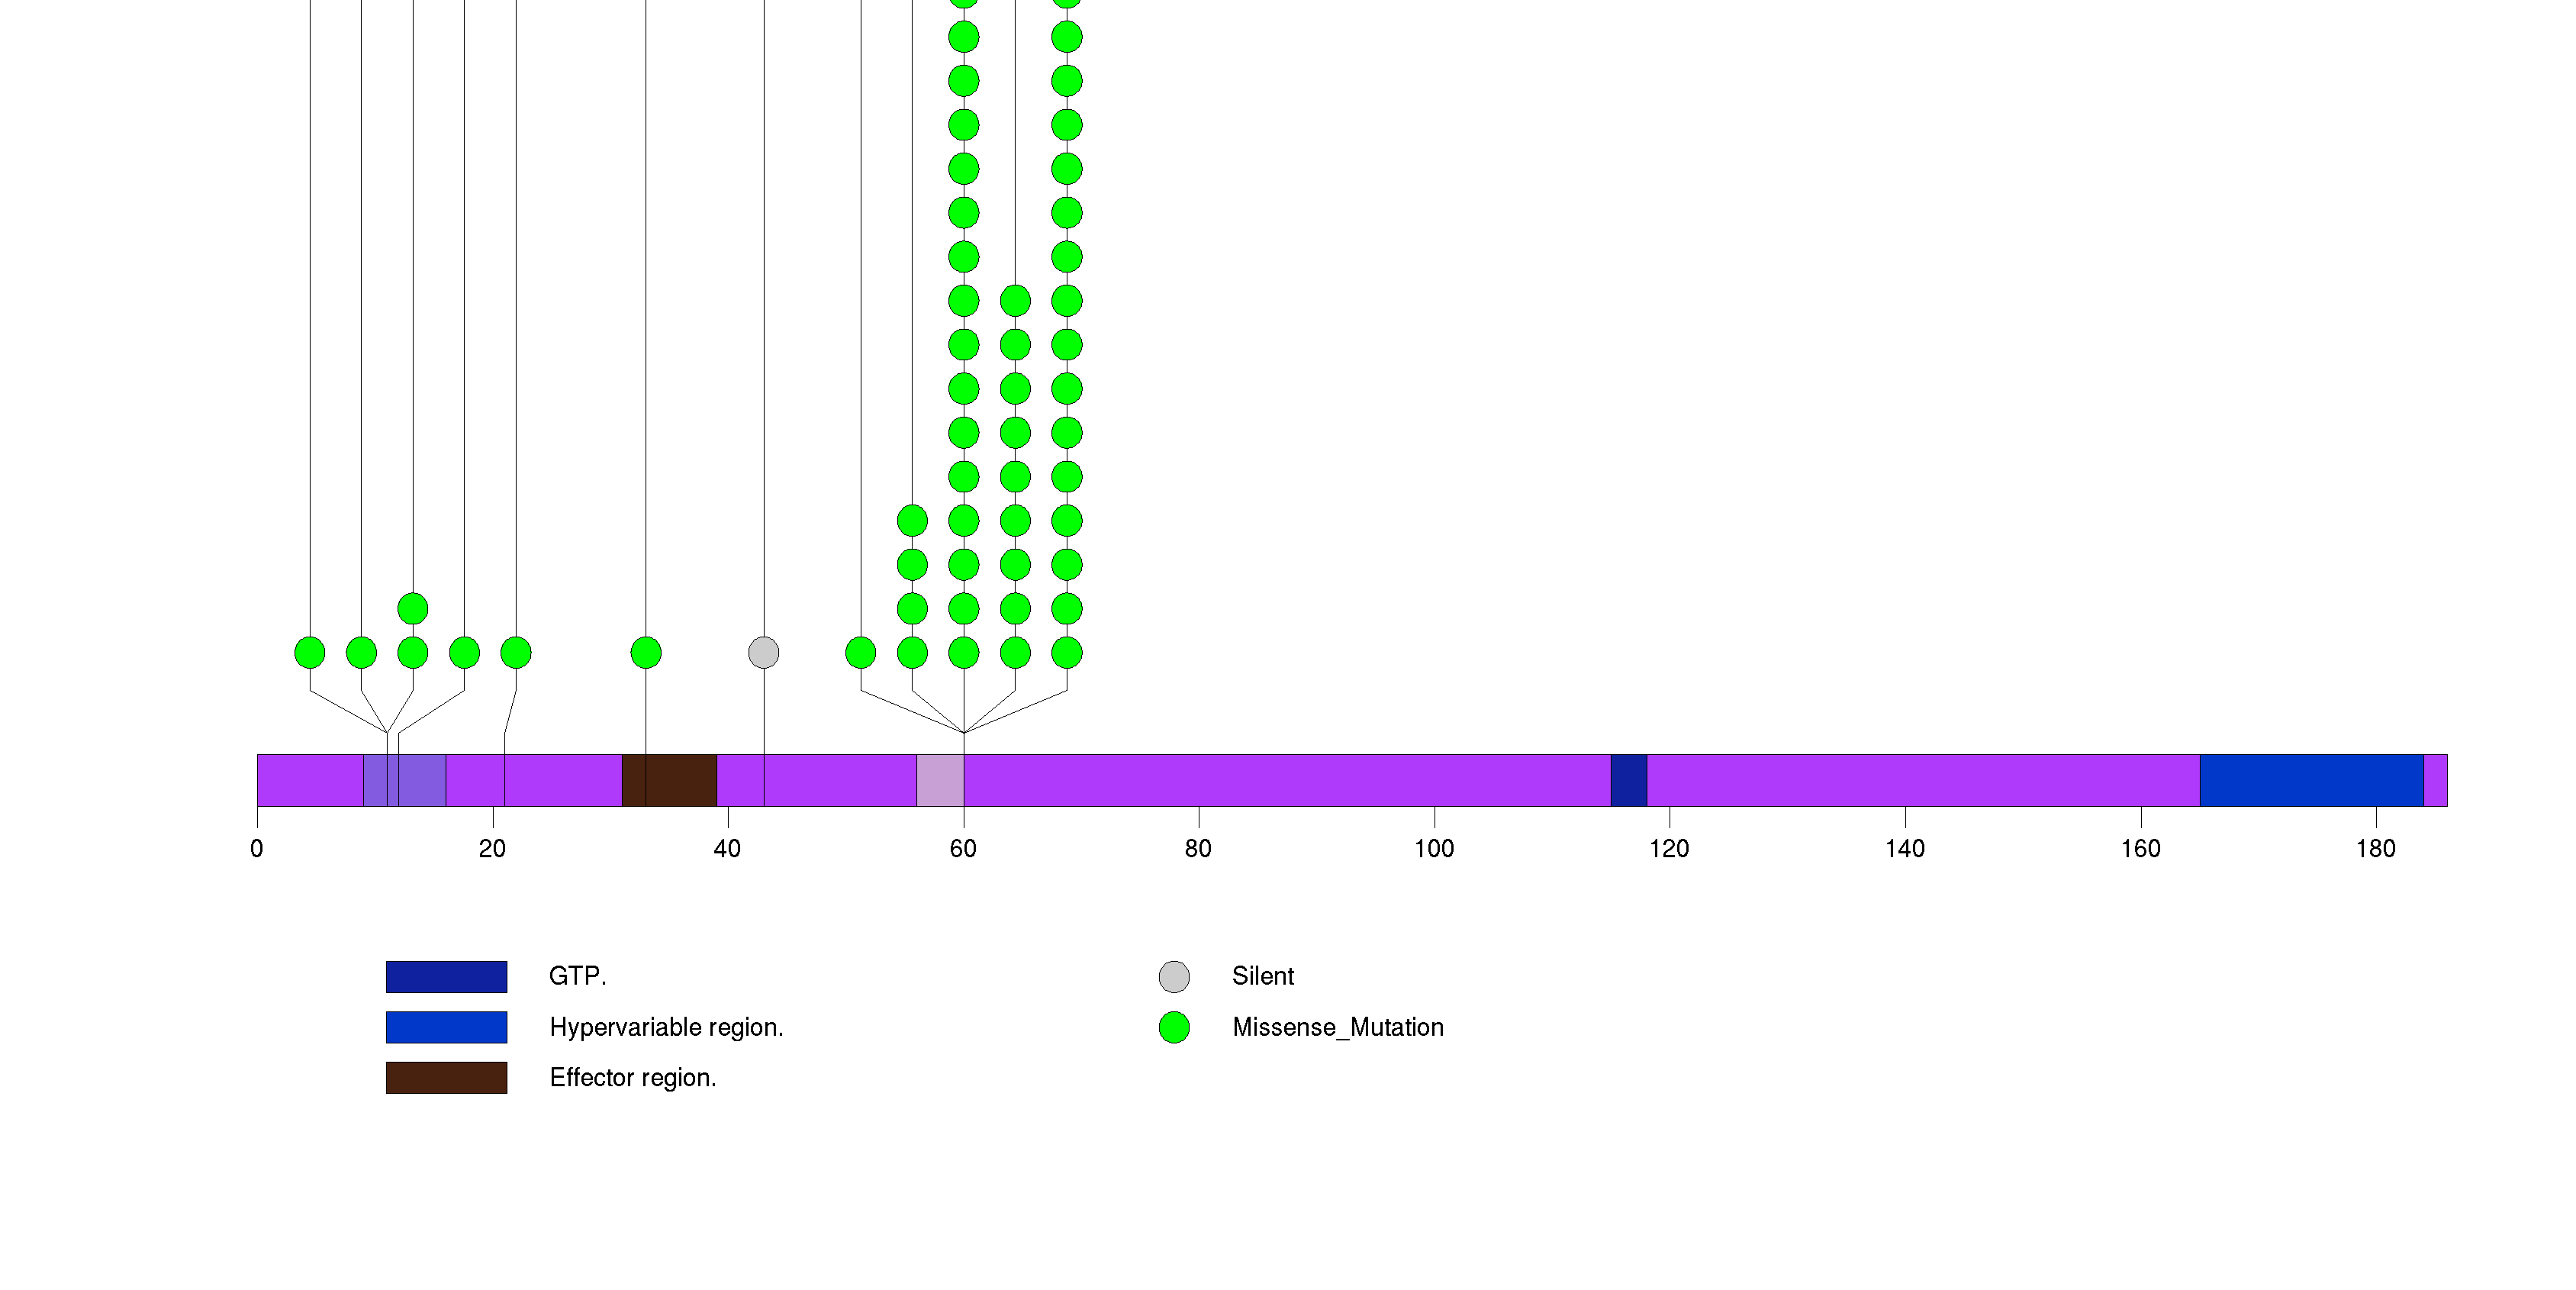Screen dimensions: 2576x1290
Task: Click the Missense_Mutation legend text
Action: 1337,1027
